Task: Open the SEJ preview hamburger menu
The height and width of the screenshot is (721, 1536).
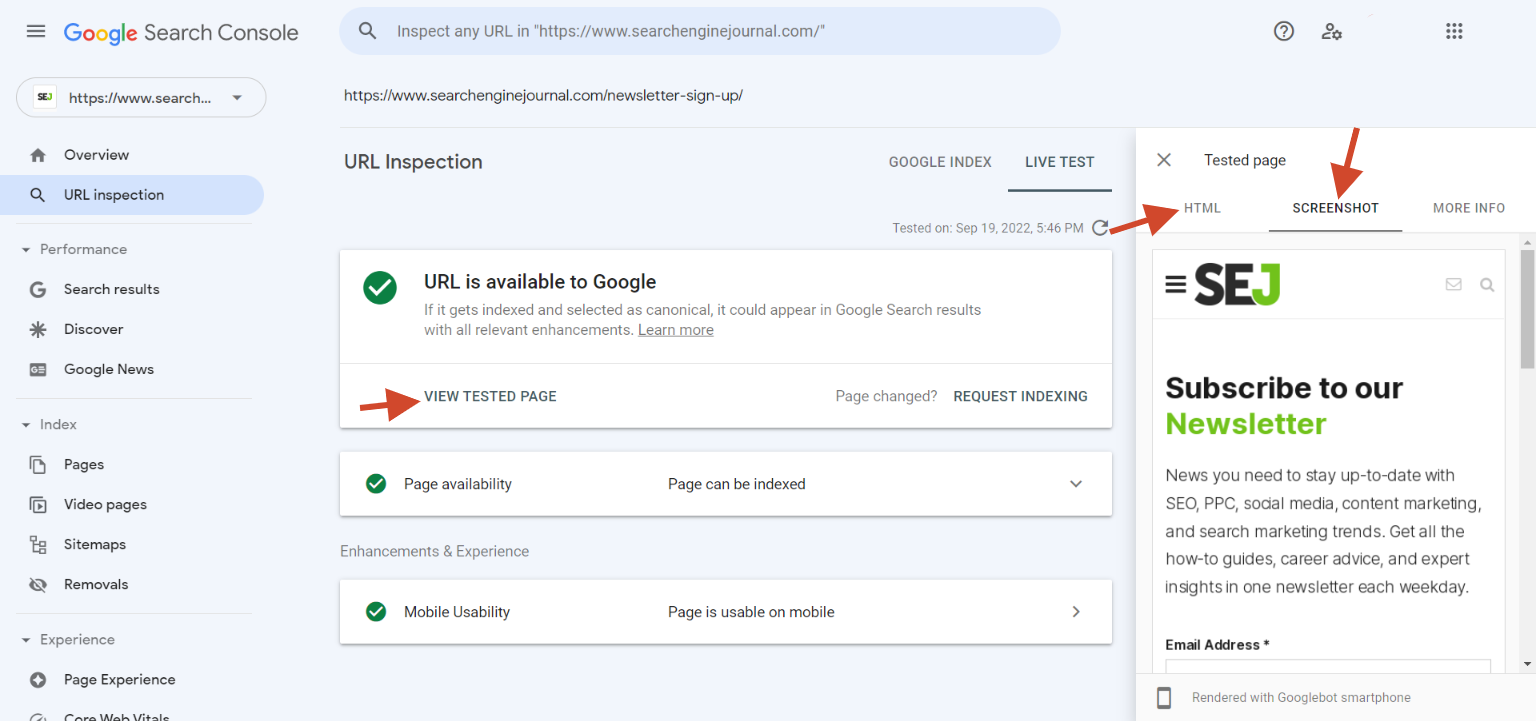Action: 1176,285
